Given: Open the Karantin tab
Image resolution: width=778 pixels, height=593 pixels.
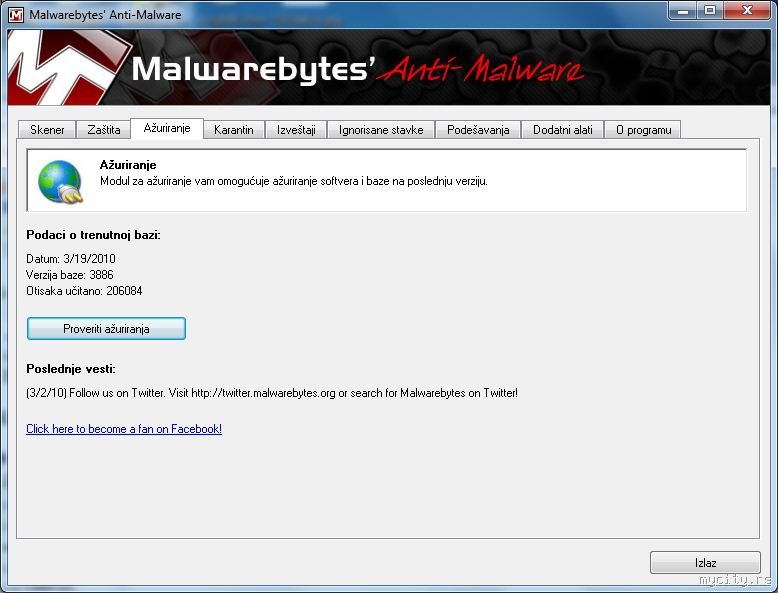Looking at the screenshot, I should pos(234,130).
